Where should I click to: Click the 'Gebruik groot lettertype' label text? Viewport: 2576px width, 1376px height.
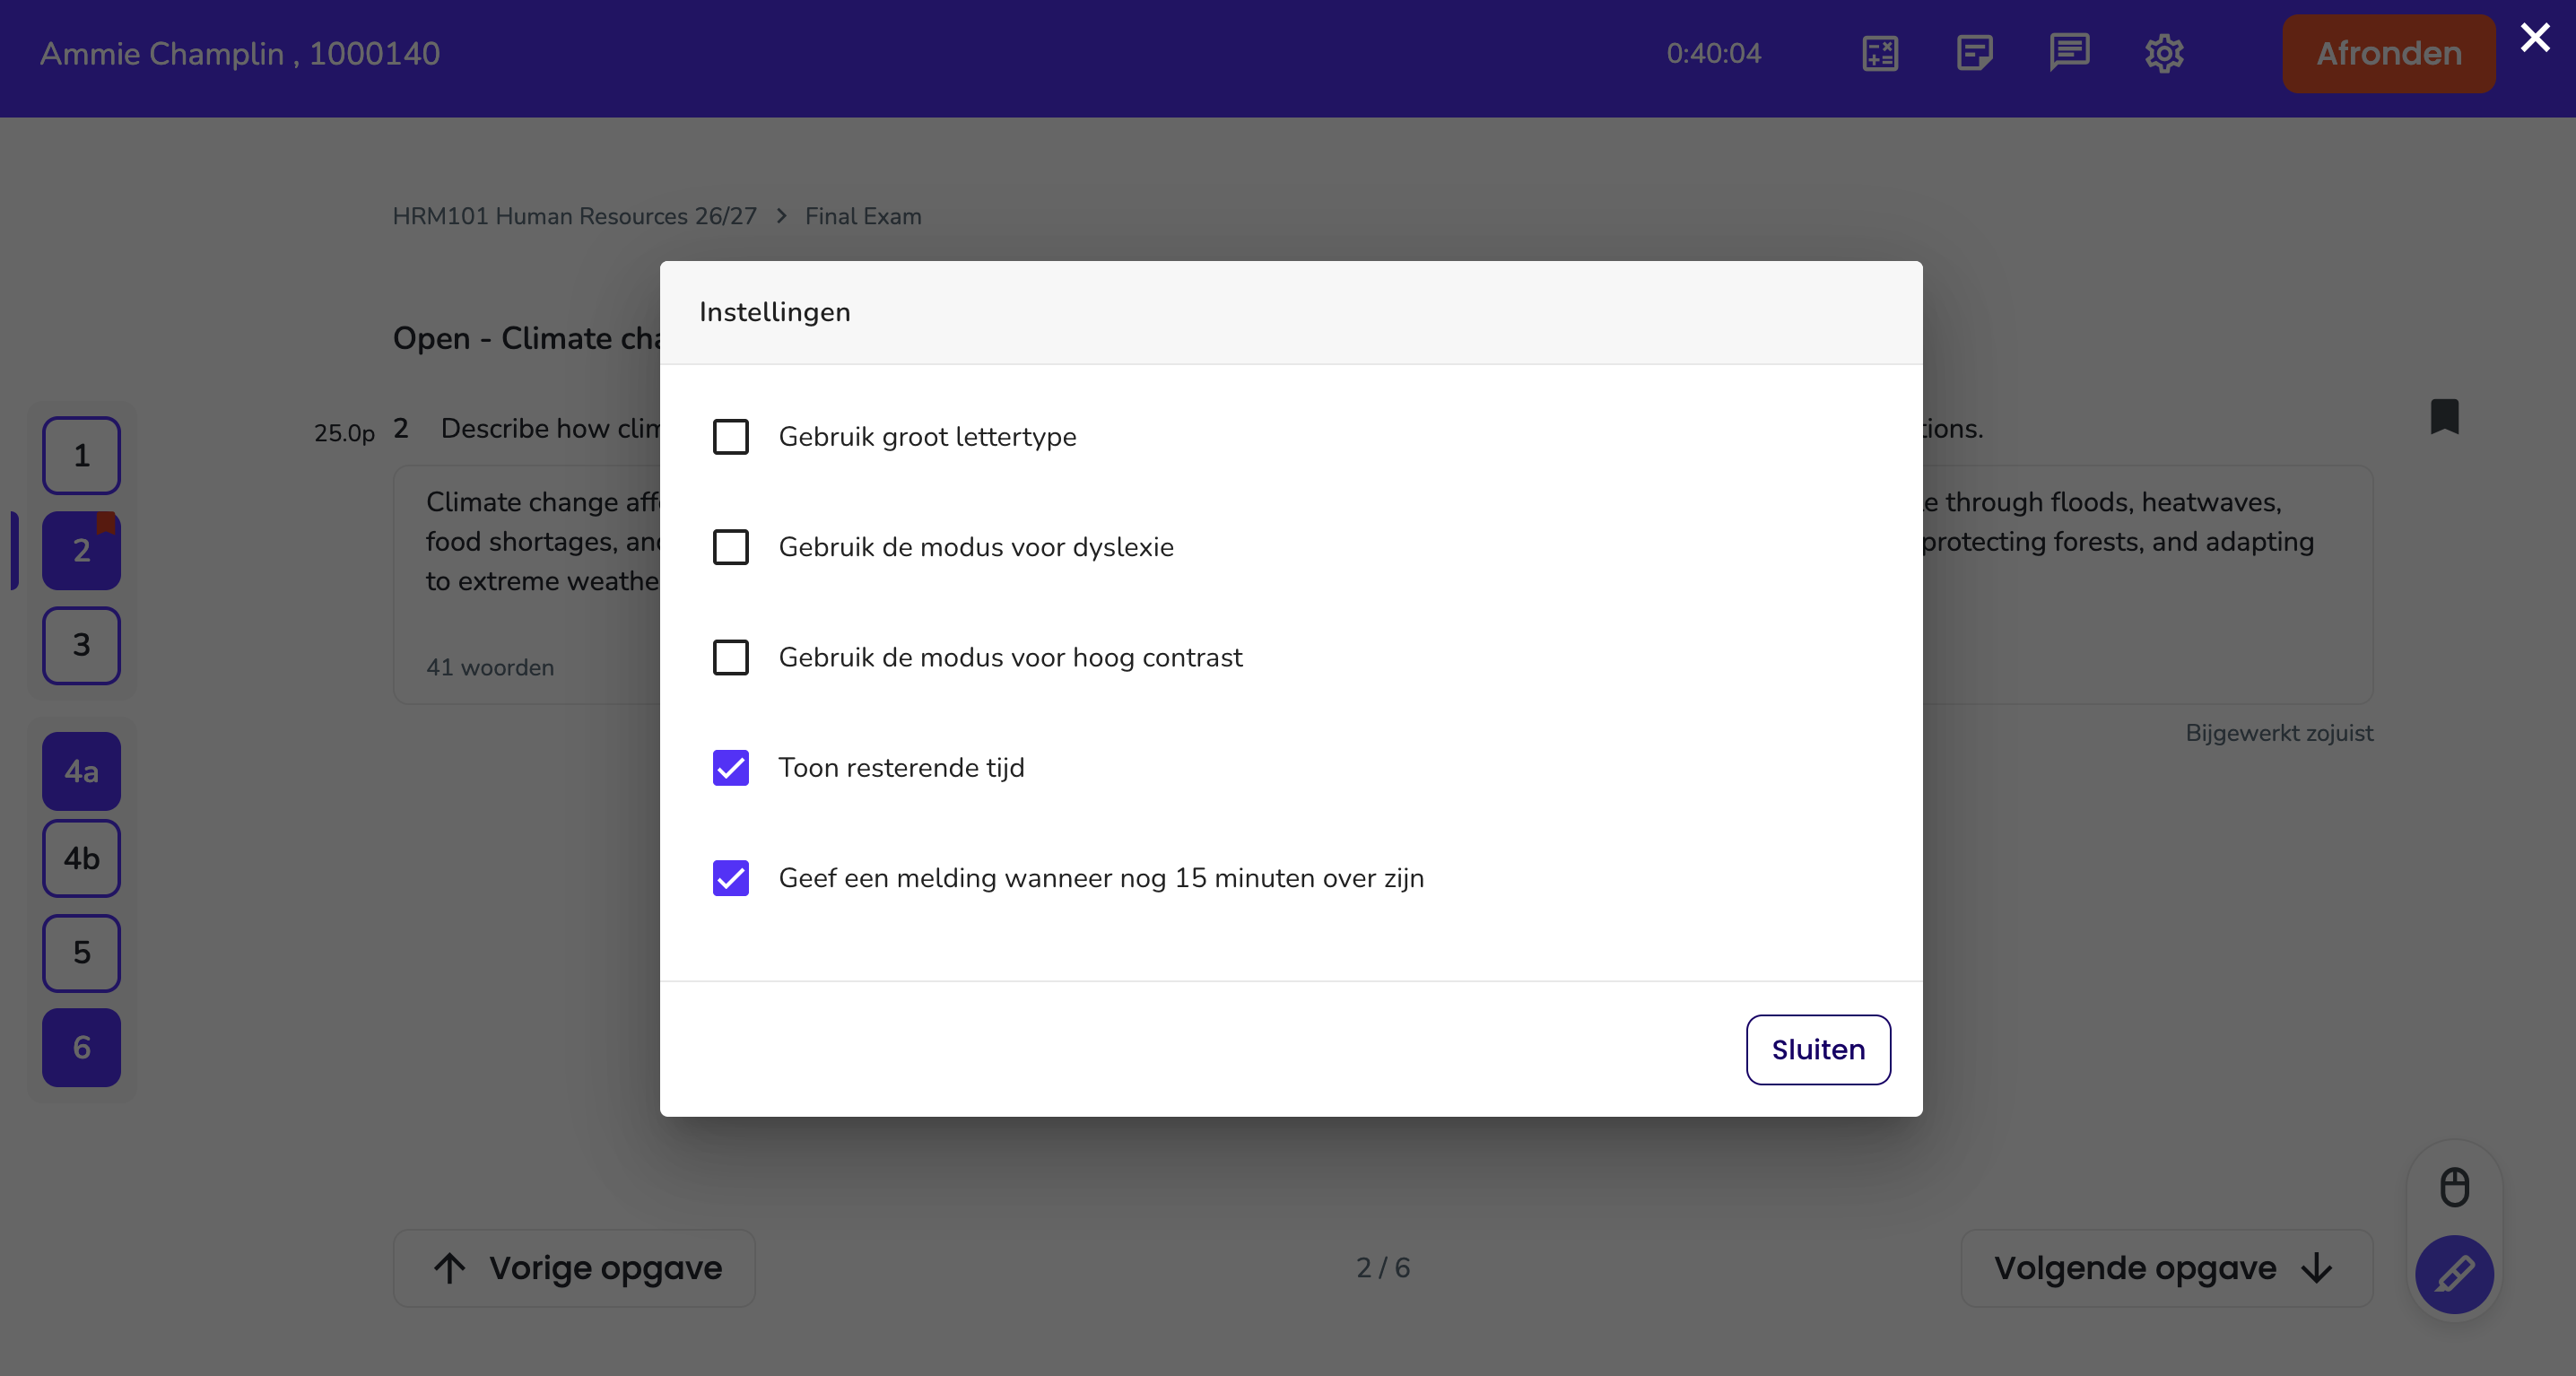[x=927, y=437]
